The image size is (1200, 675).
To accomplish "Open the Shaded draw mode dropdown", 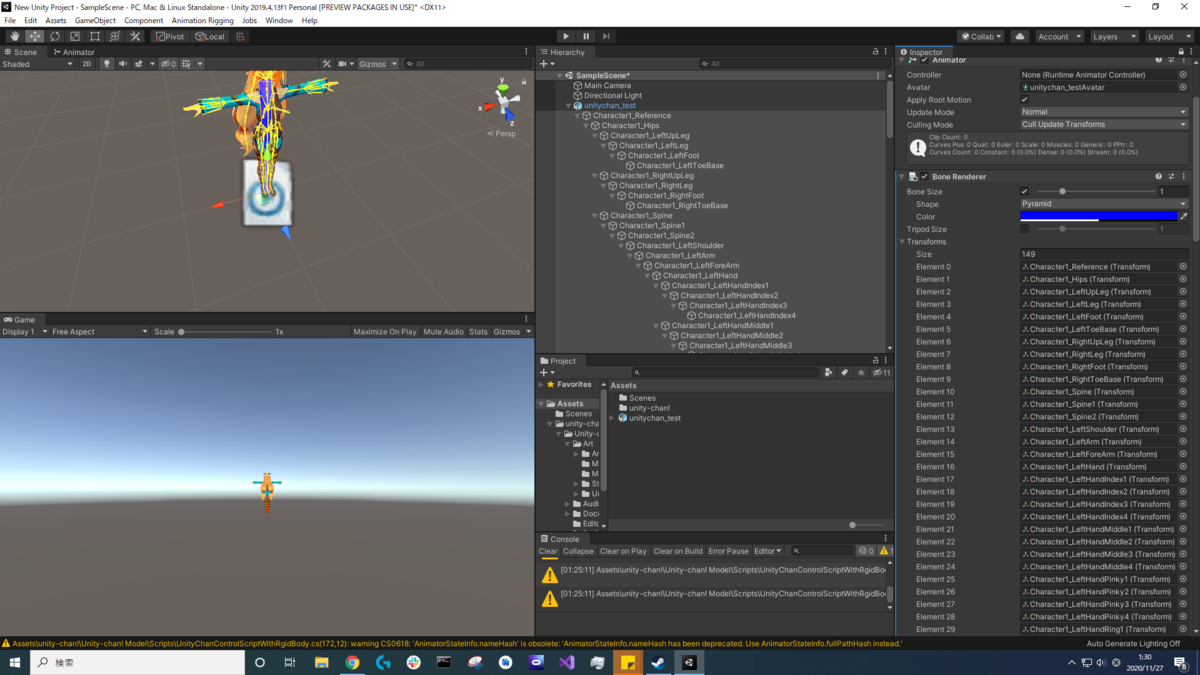I will click(x=37, y=64).
